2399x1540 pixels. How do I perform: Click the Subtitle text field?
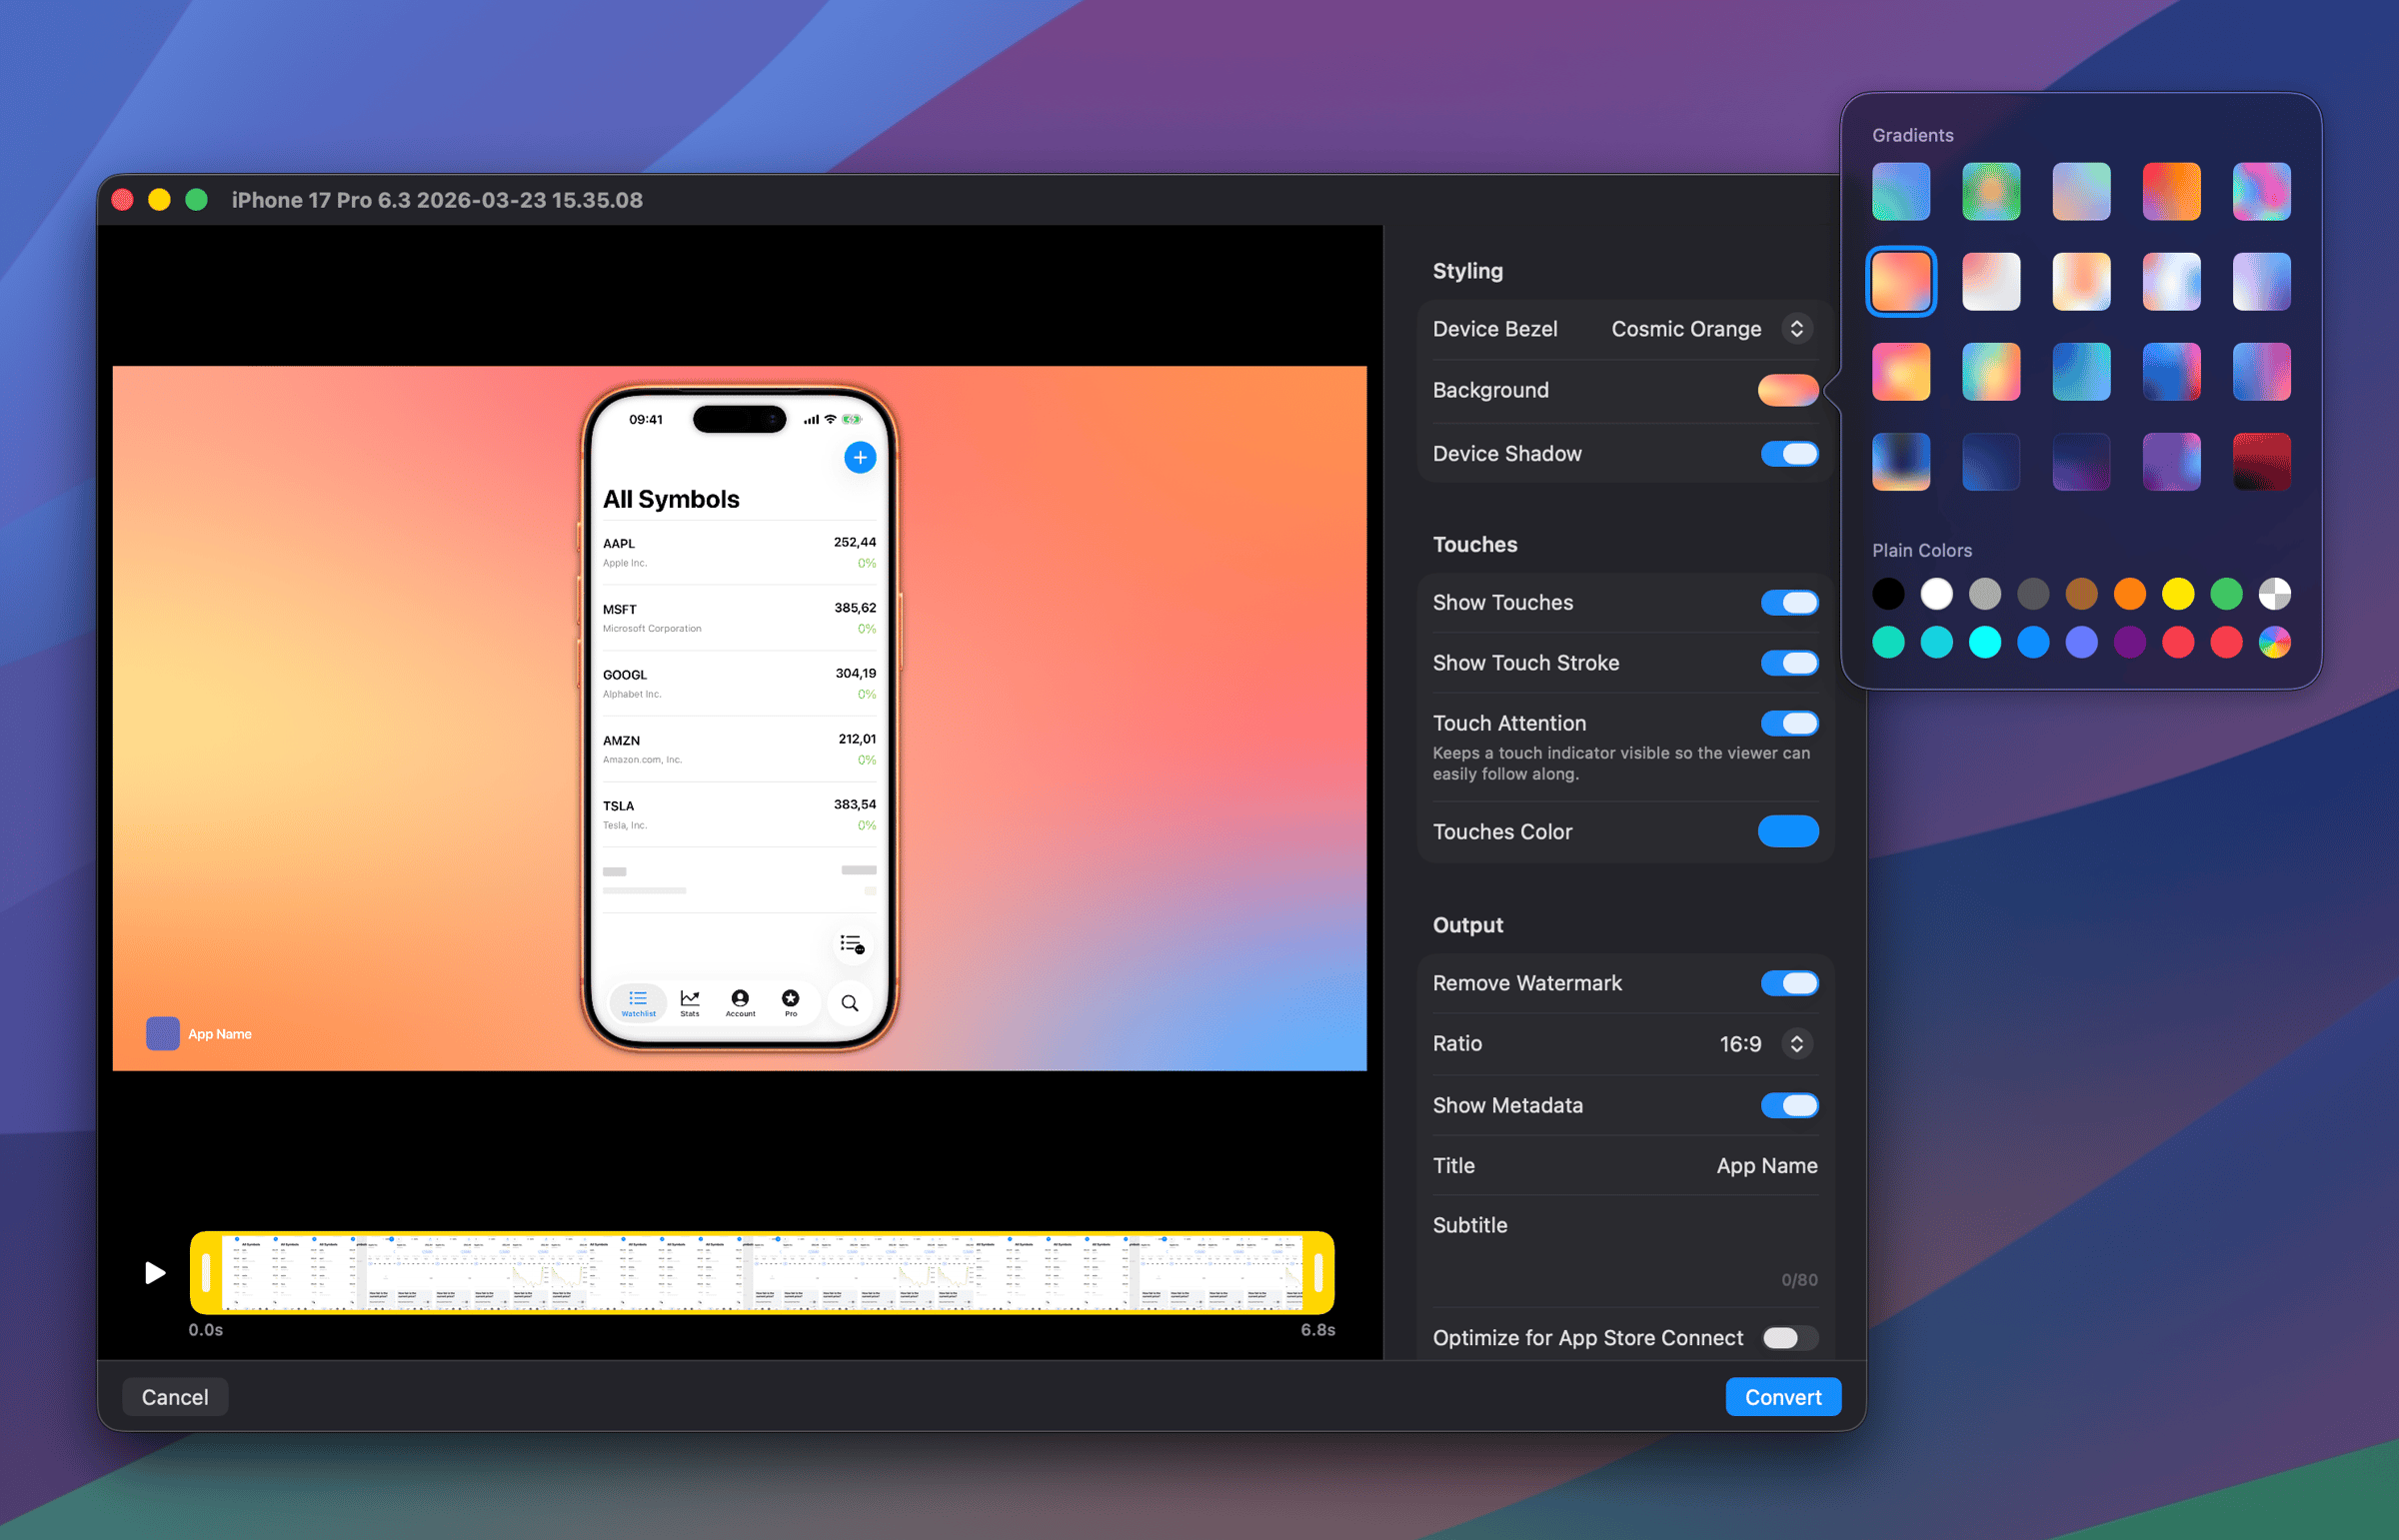point(1624,1253)
